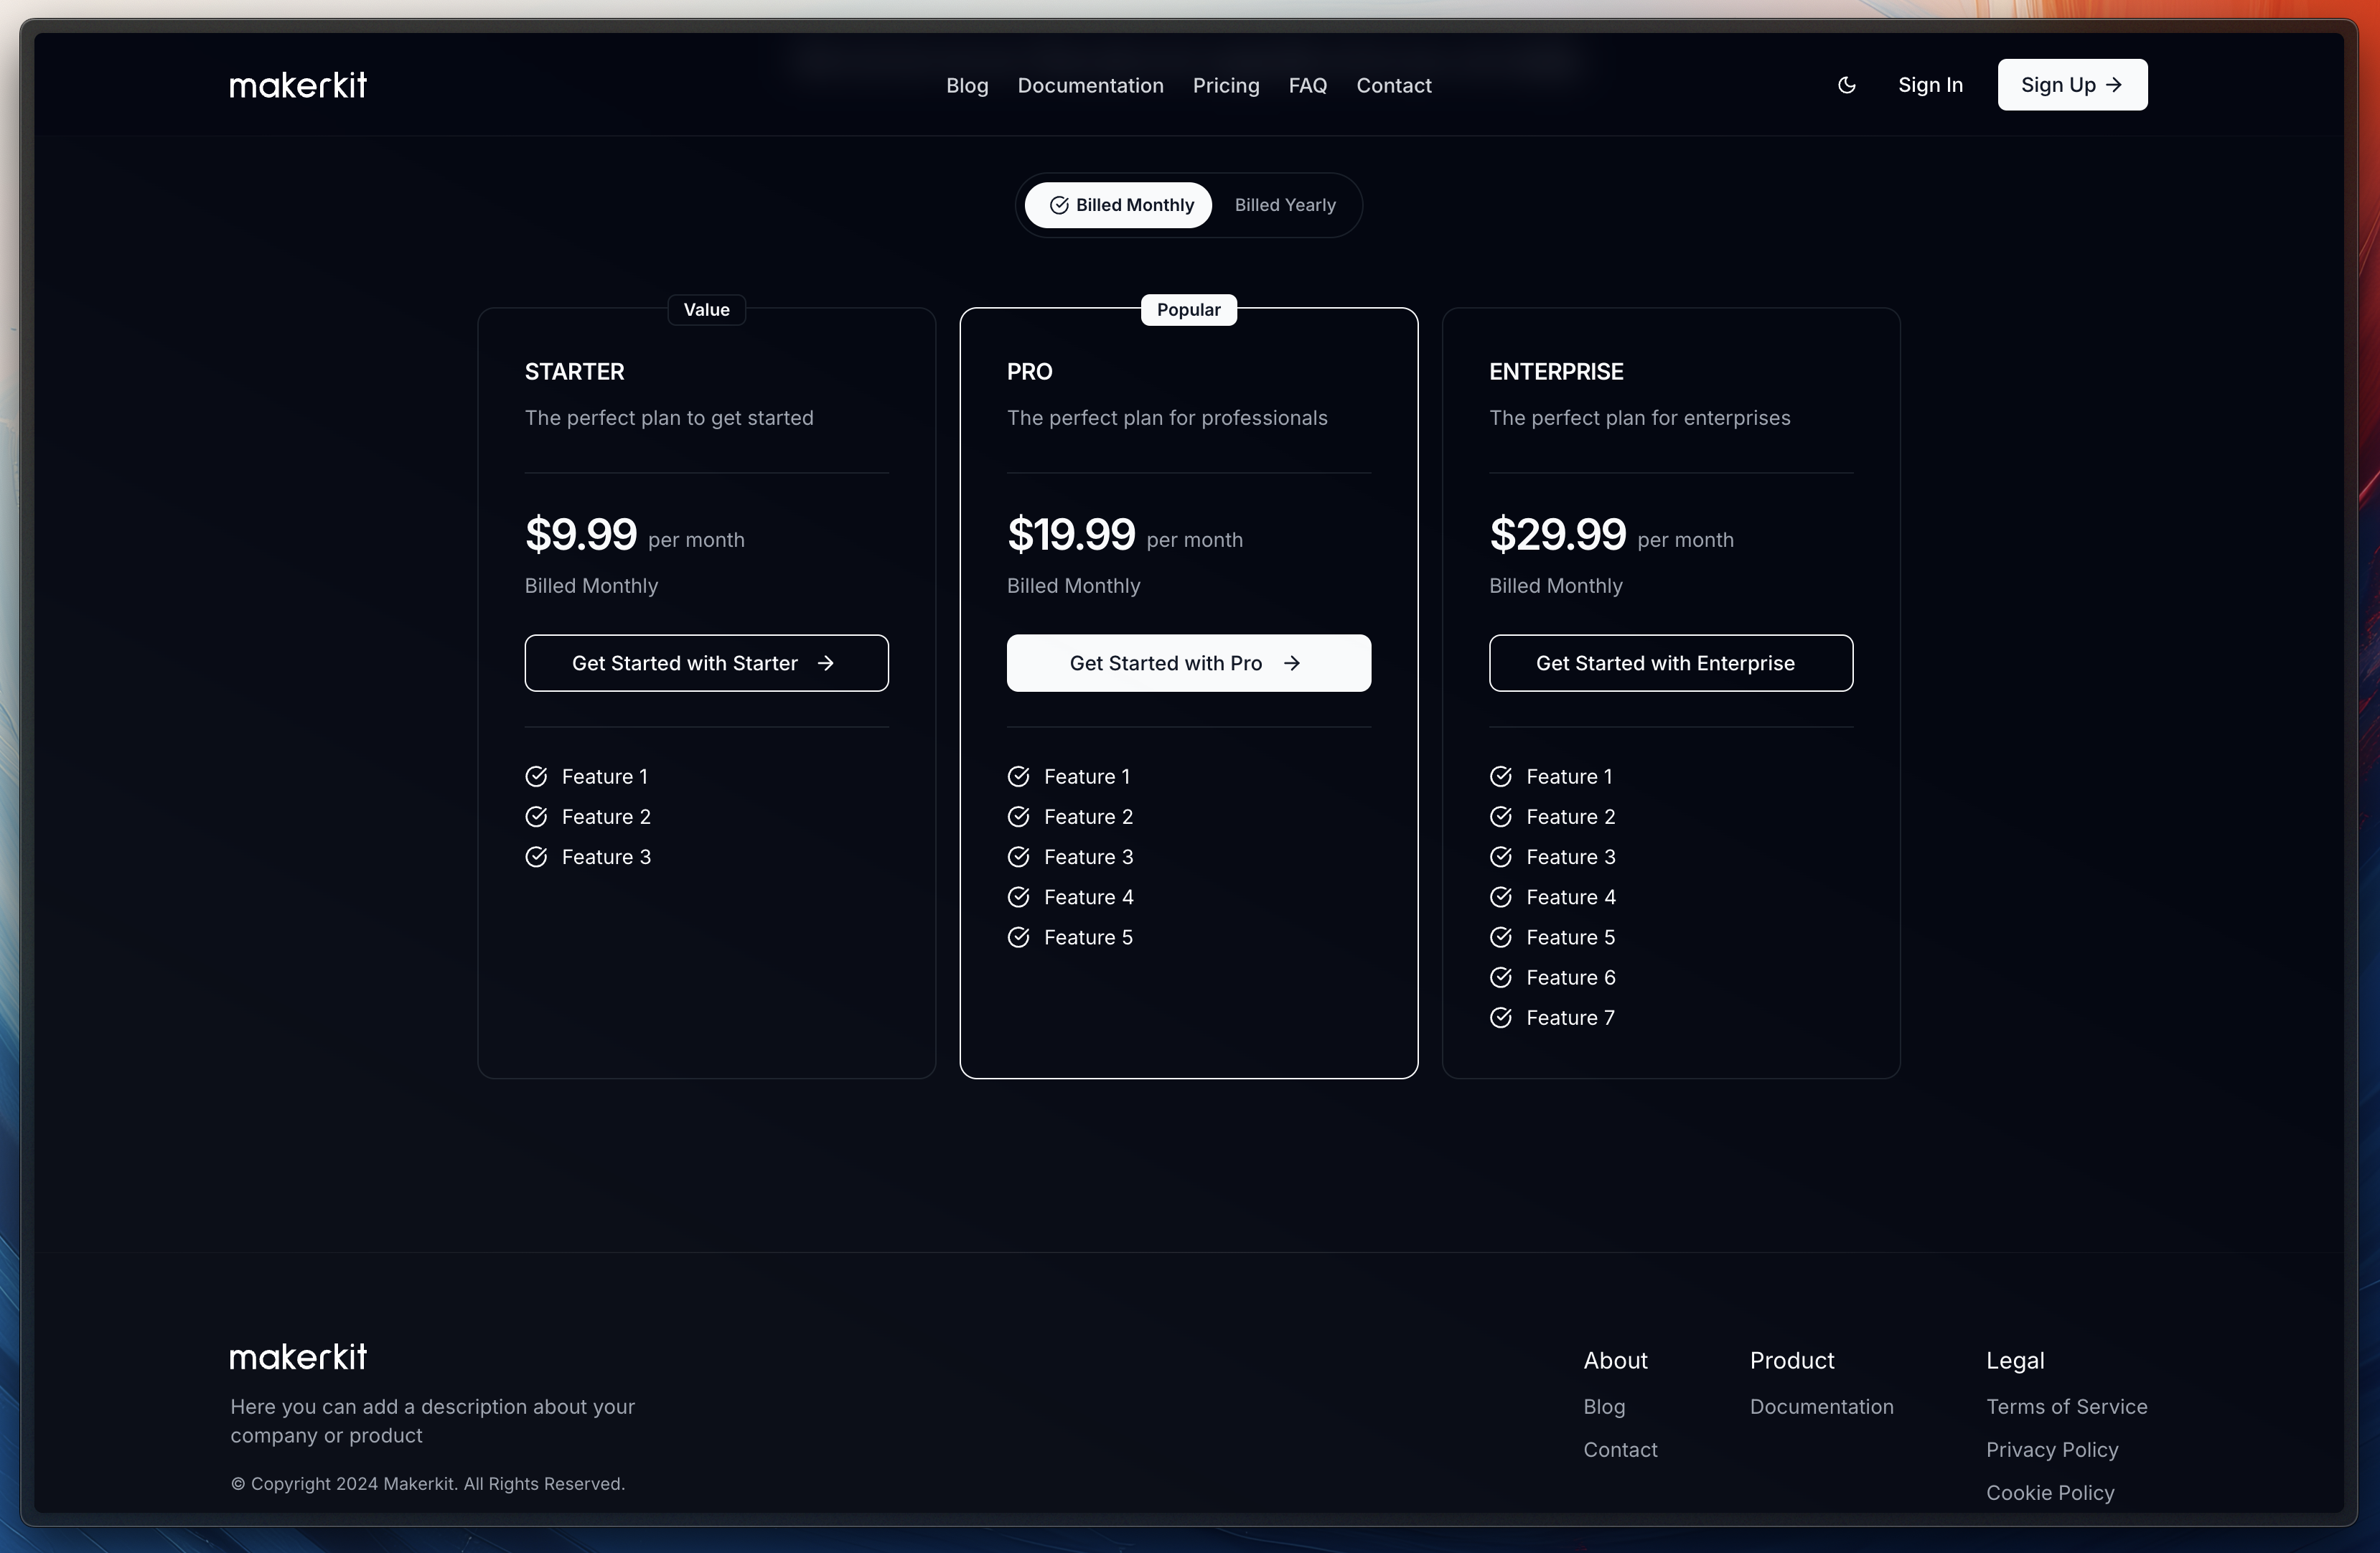Click the arrow icon in the Sign Up button
Image resolution: width=2380 pixels, height=1553 pixels.
(2113, 85)
